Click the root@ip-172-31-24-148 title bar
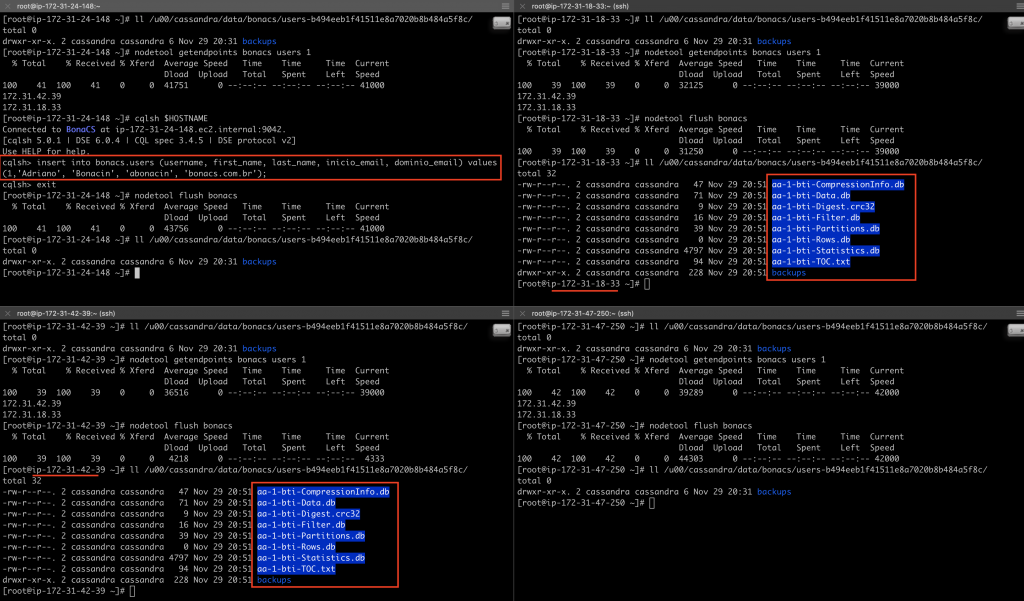Screen dimensions: 1024x601 60,6
